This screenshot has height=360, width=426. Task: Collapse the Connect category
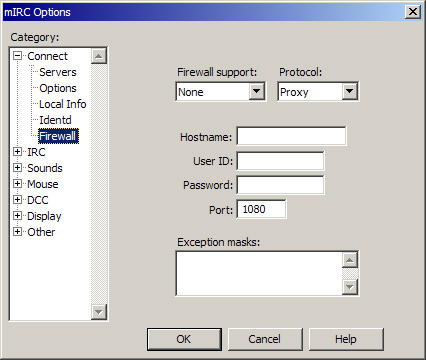click(x=17, y=56)
